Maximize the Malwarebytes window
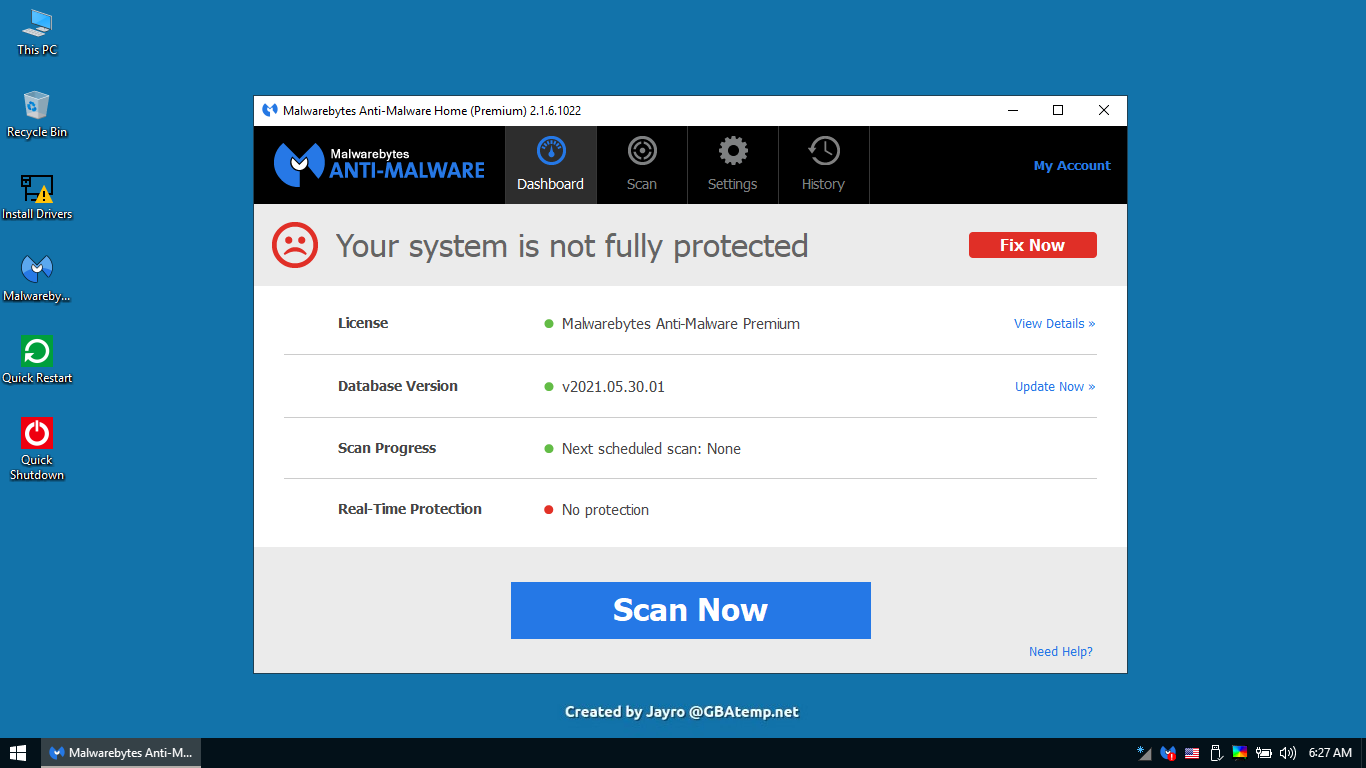 [x=1058, y=111]
